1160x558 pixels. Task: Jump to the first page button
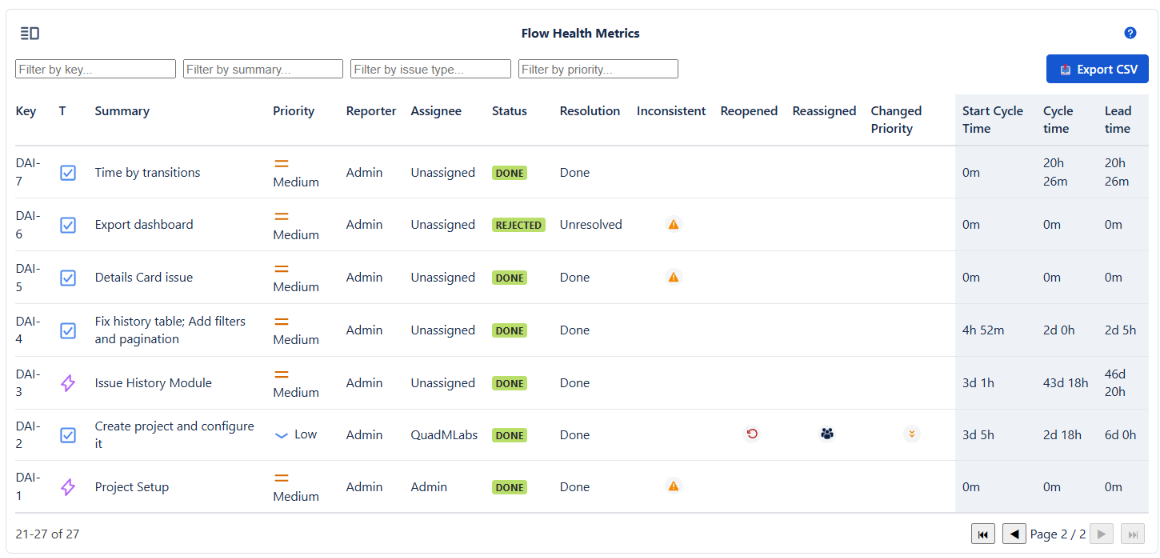tap(983, 534)
